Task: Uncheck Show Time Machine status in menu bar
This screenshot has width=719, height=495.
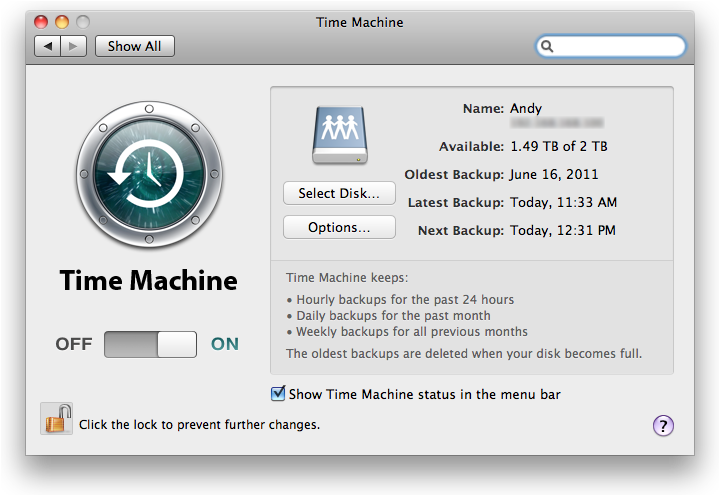Action: [x=278, y=394]
